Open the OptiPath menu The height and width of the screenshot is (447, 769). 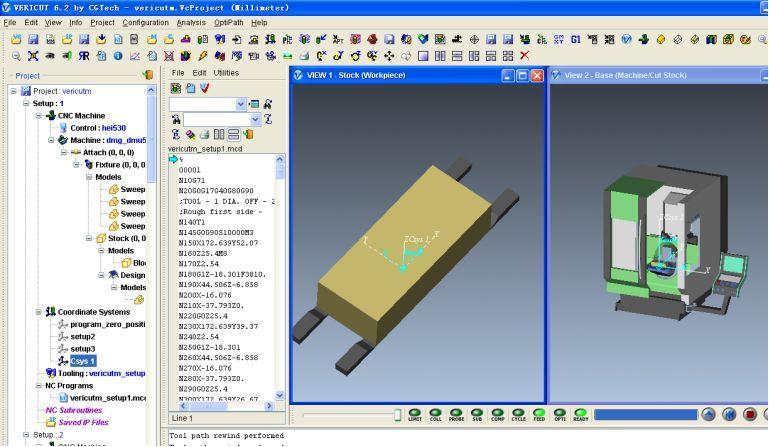(229, 23)
